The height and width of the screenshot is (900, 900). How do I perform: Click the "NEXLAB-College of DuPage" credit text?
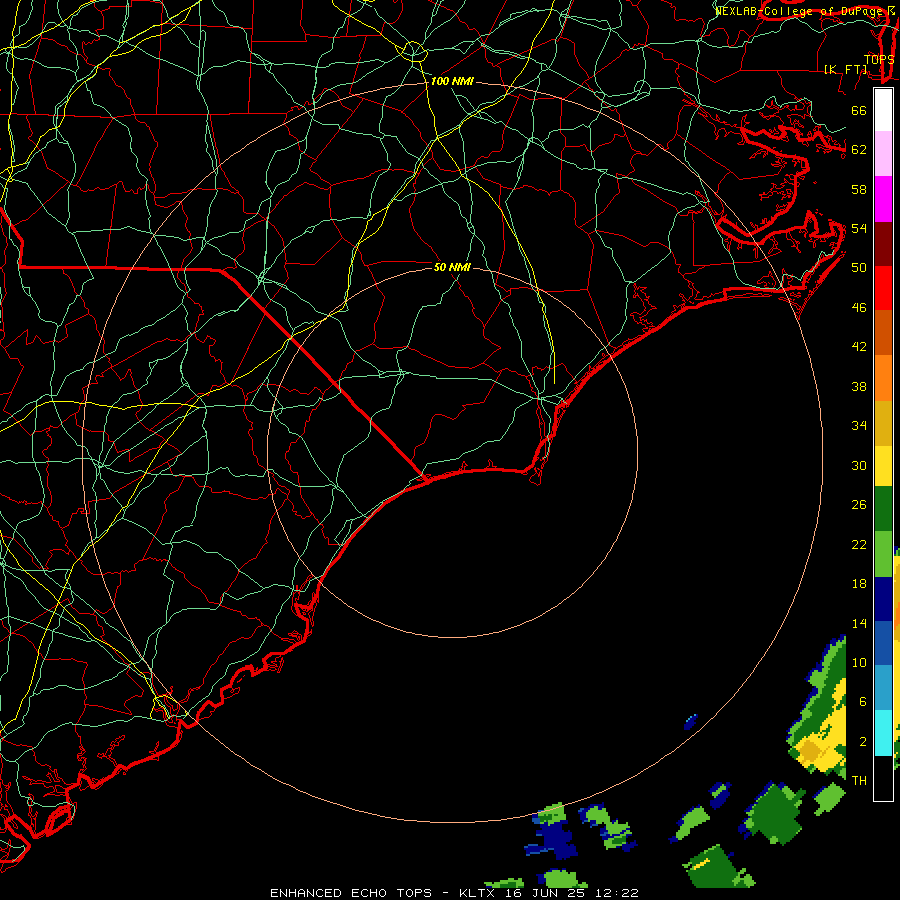(799, 11)
